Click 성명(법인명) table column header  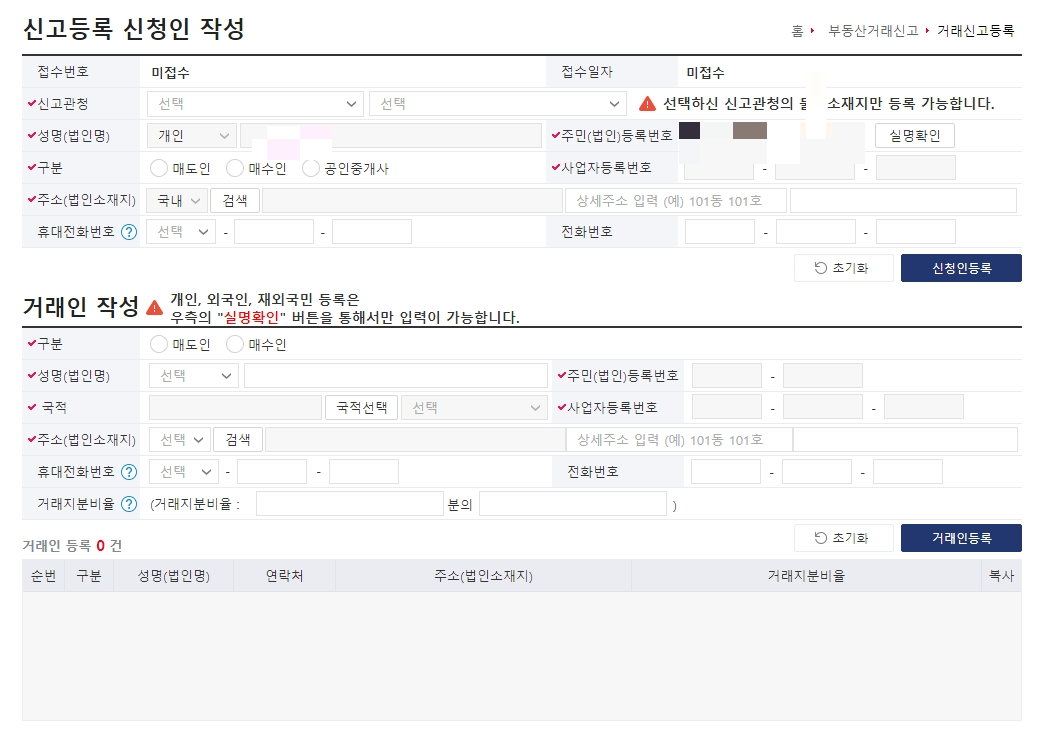173,576
